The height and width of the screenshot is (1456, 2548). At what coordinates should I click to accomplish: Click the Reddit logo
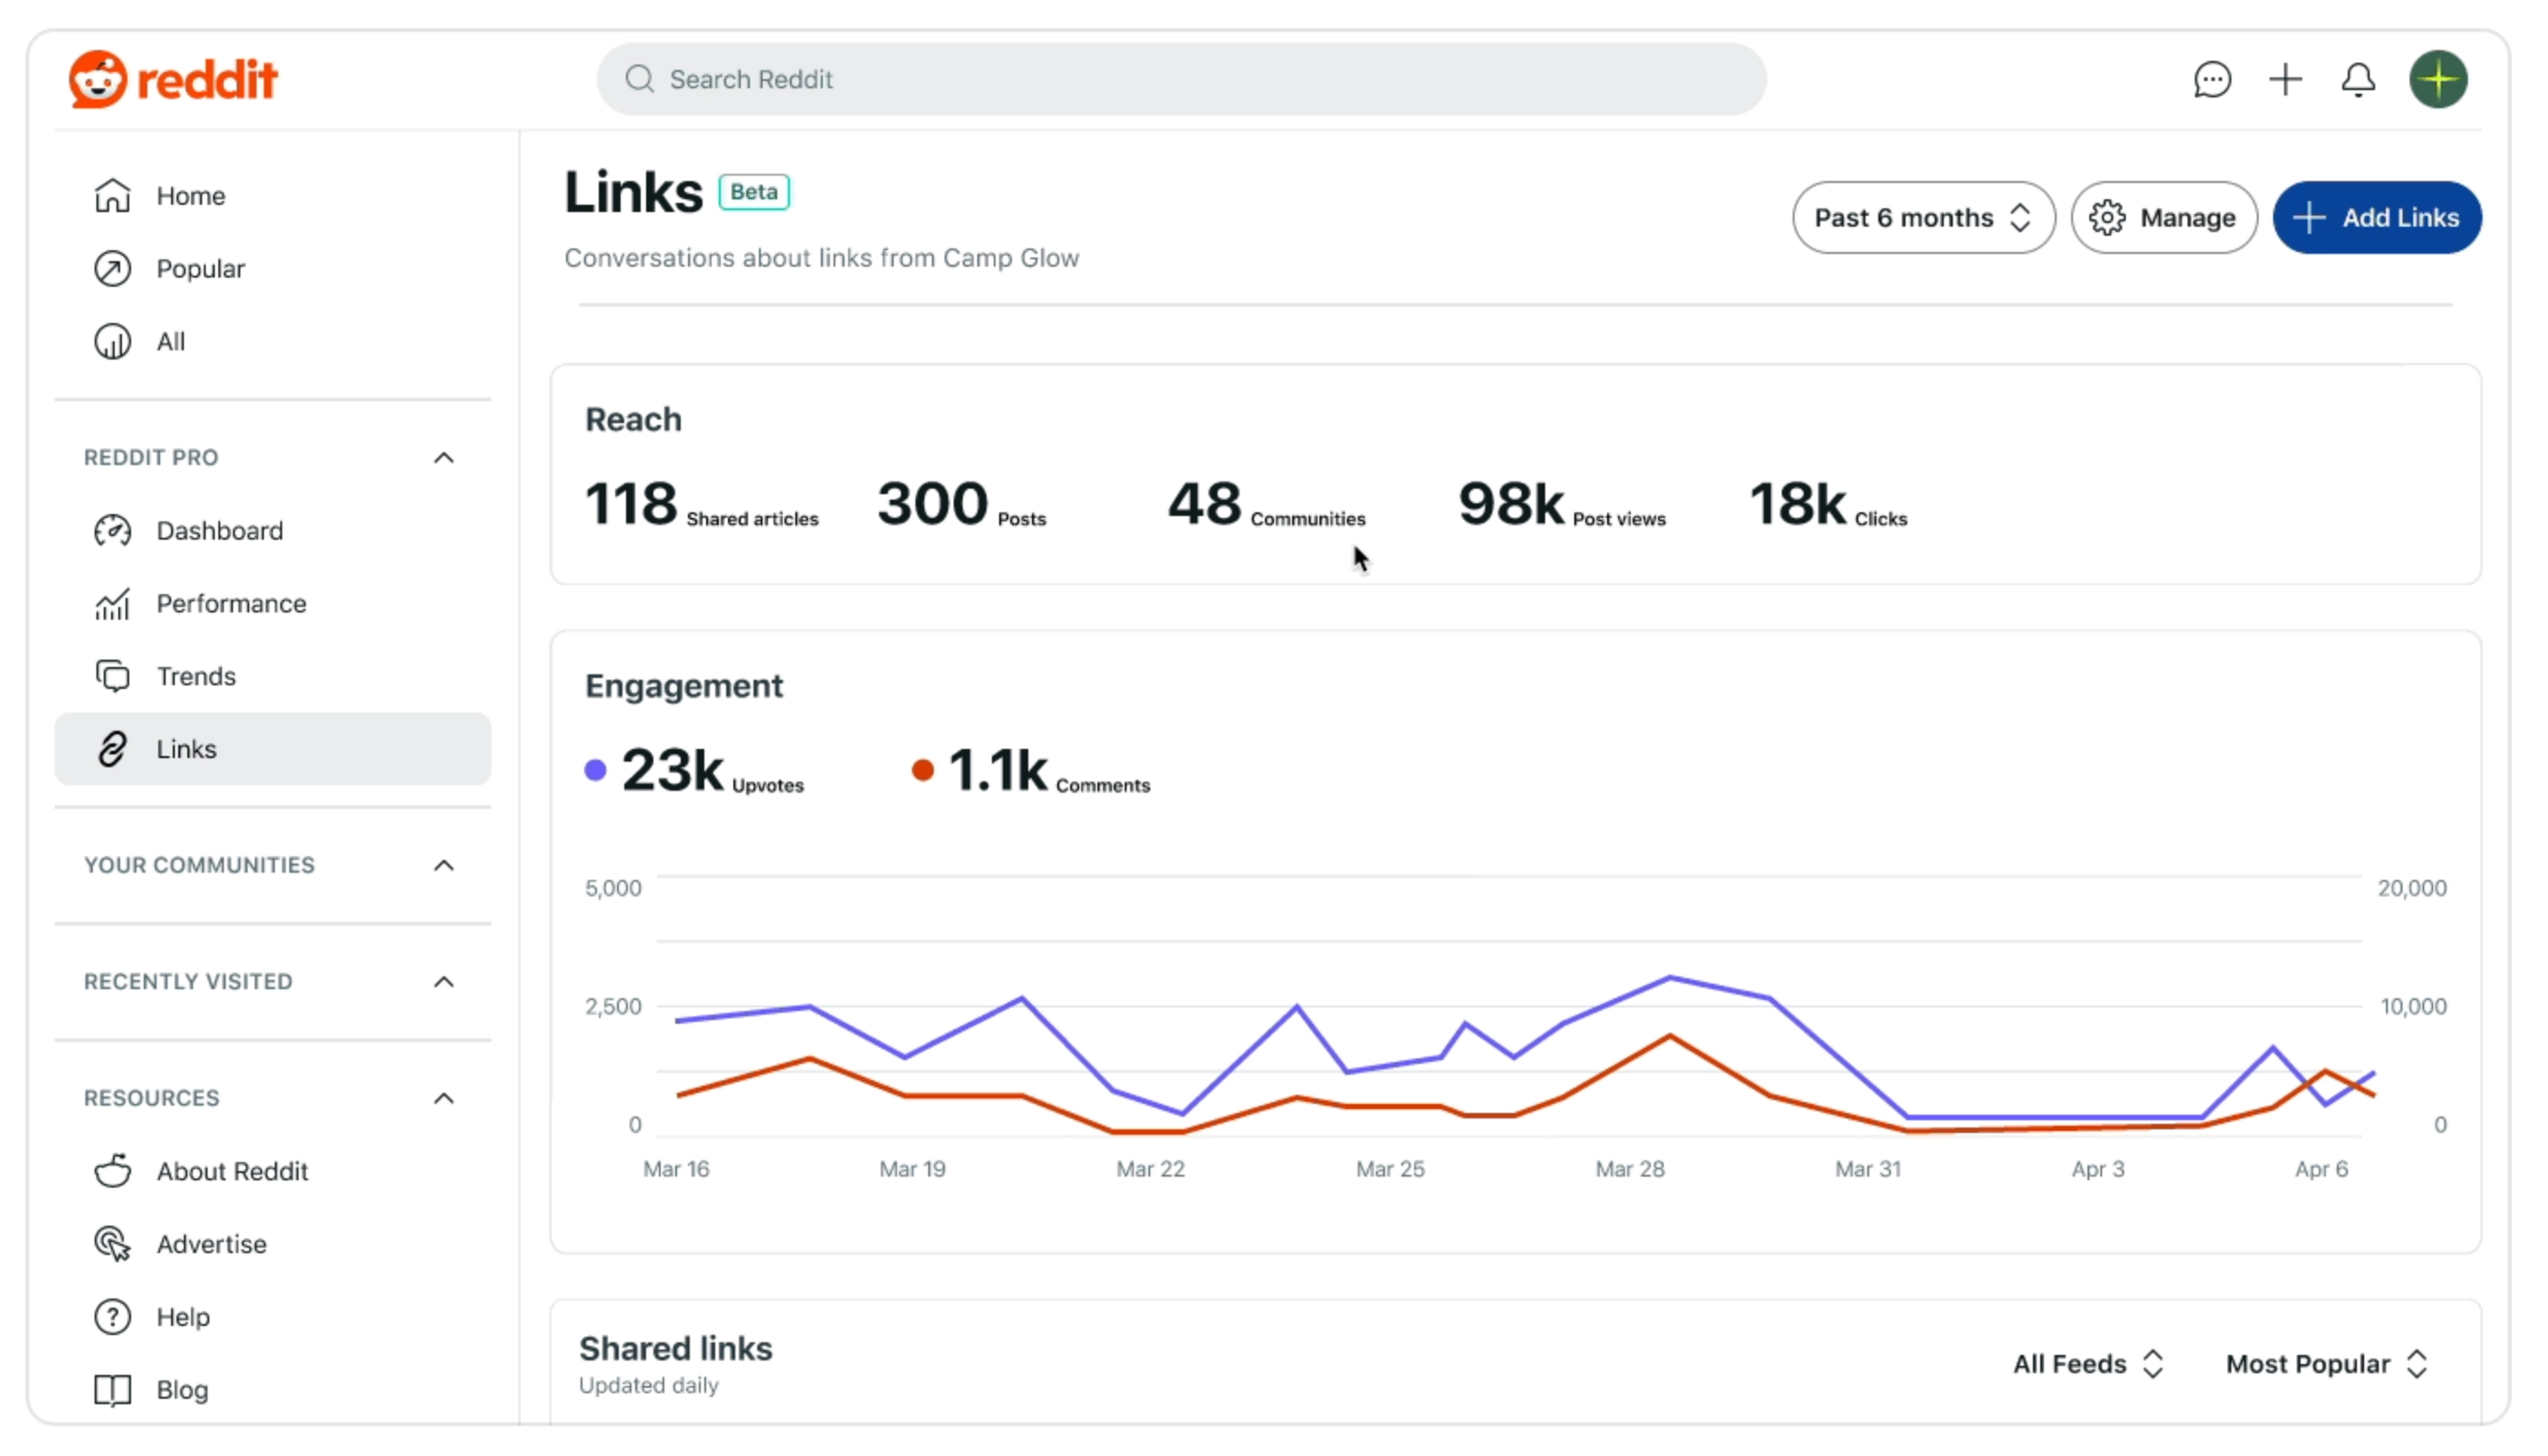pyautogui.click(x=172, y=79)
